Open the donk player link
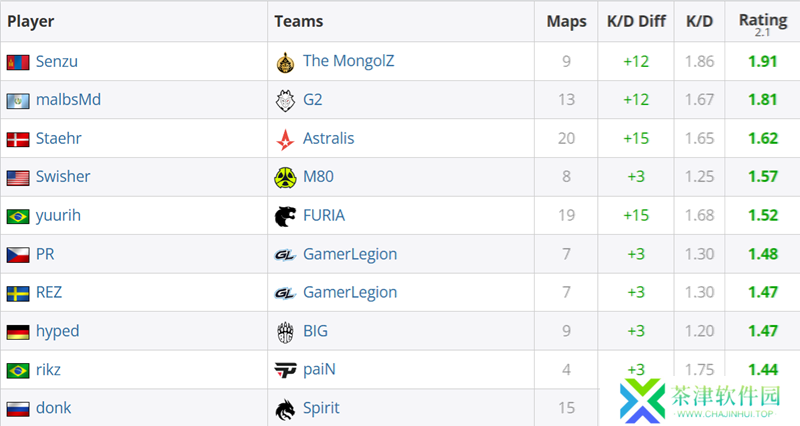The width and height of the screenshot is (800, 426). pyautogui.click(x=54, y=408)
